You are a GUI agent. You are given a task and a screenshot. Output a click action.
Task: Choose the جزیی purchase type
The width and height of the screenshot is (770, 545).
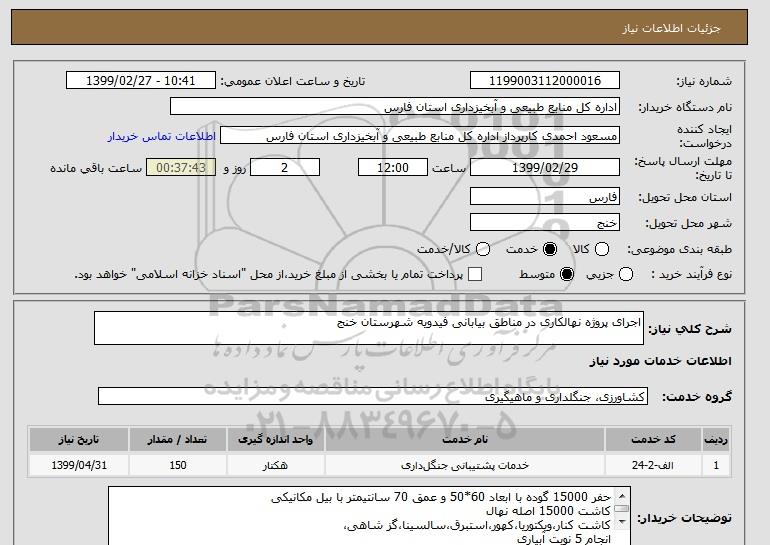coord(626,274)
